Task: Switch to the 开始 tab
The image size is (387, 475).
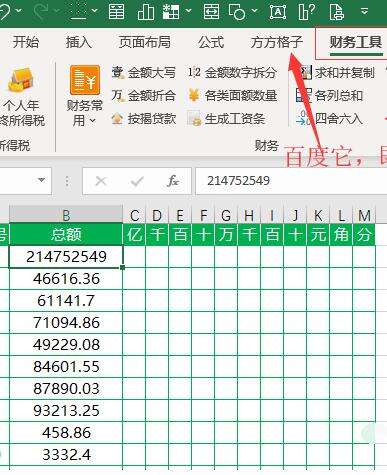Action: tap(26, 42)
